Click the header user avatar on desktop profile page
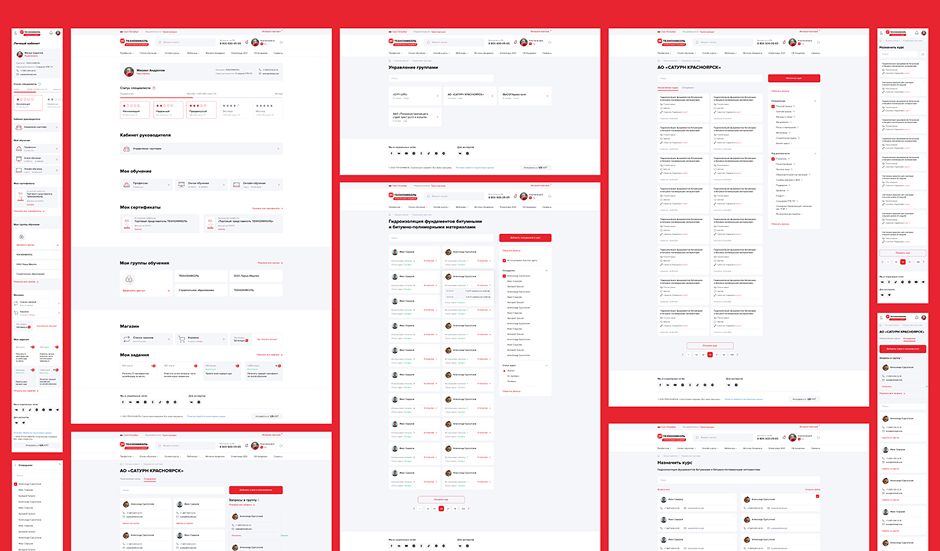 tap(256, 42)
